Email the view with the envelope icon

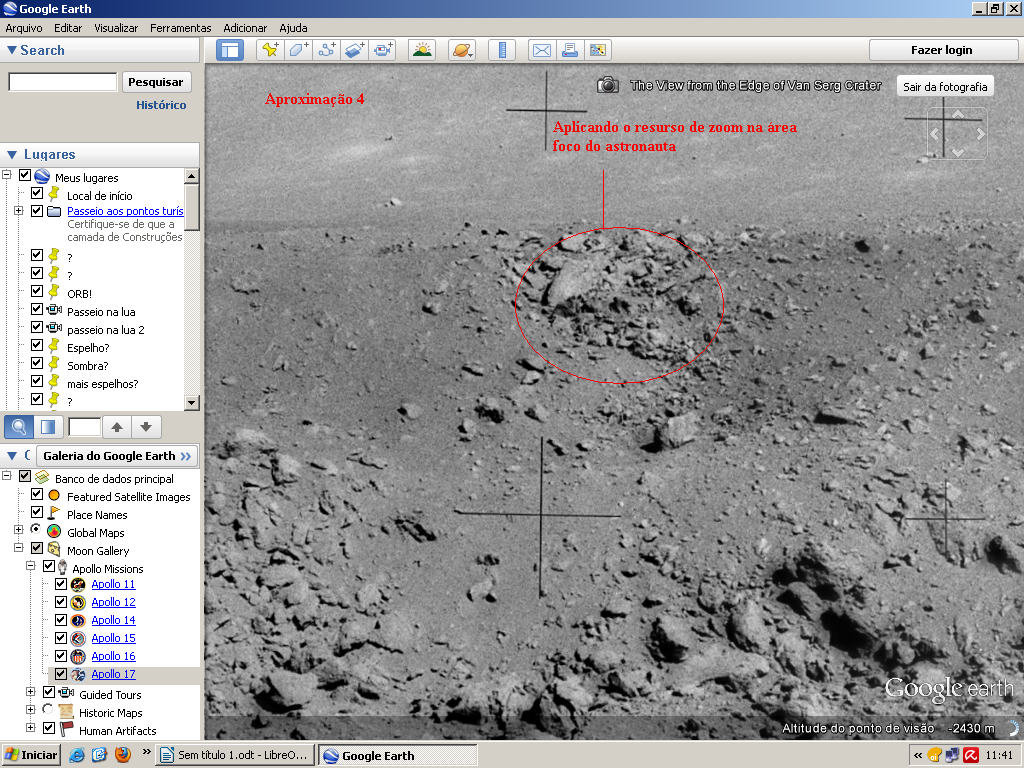(542, 50)
